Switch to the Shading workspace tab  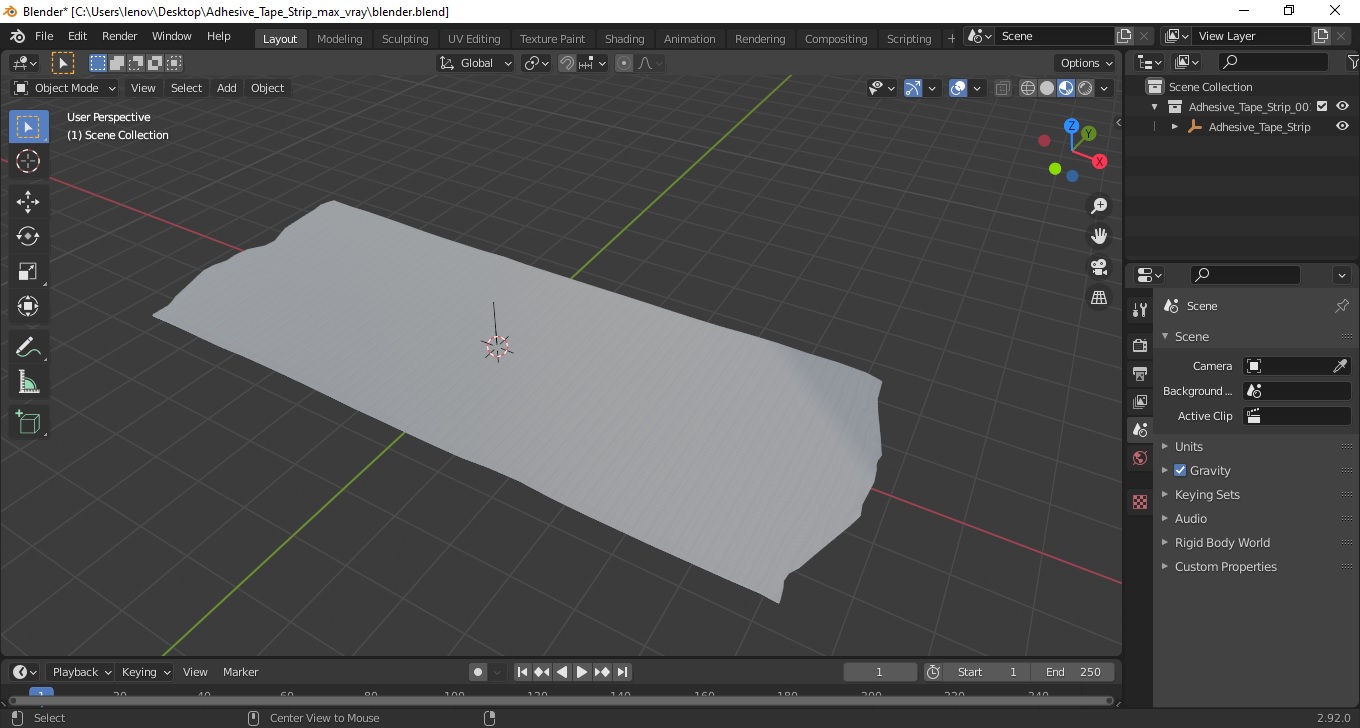(625, 39)
